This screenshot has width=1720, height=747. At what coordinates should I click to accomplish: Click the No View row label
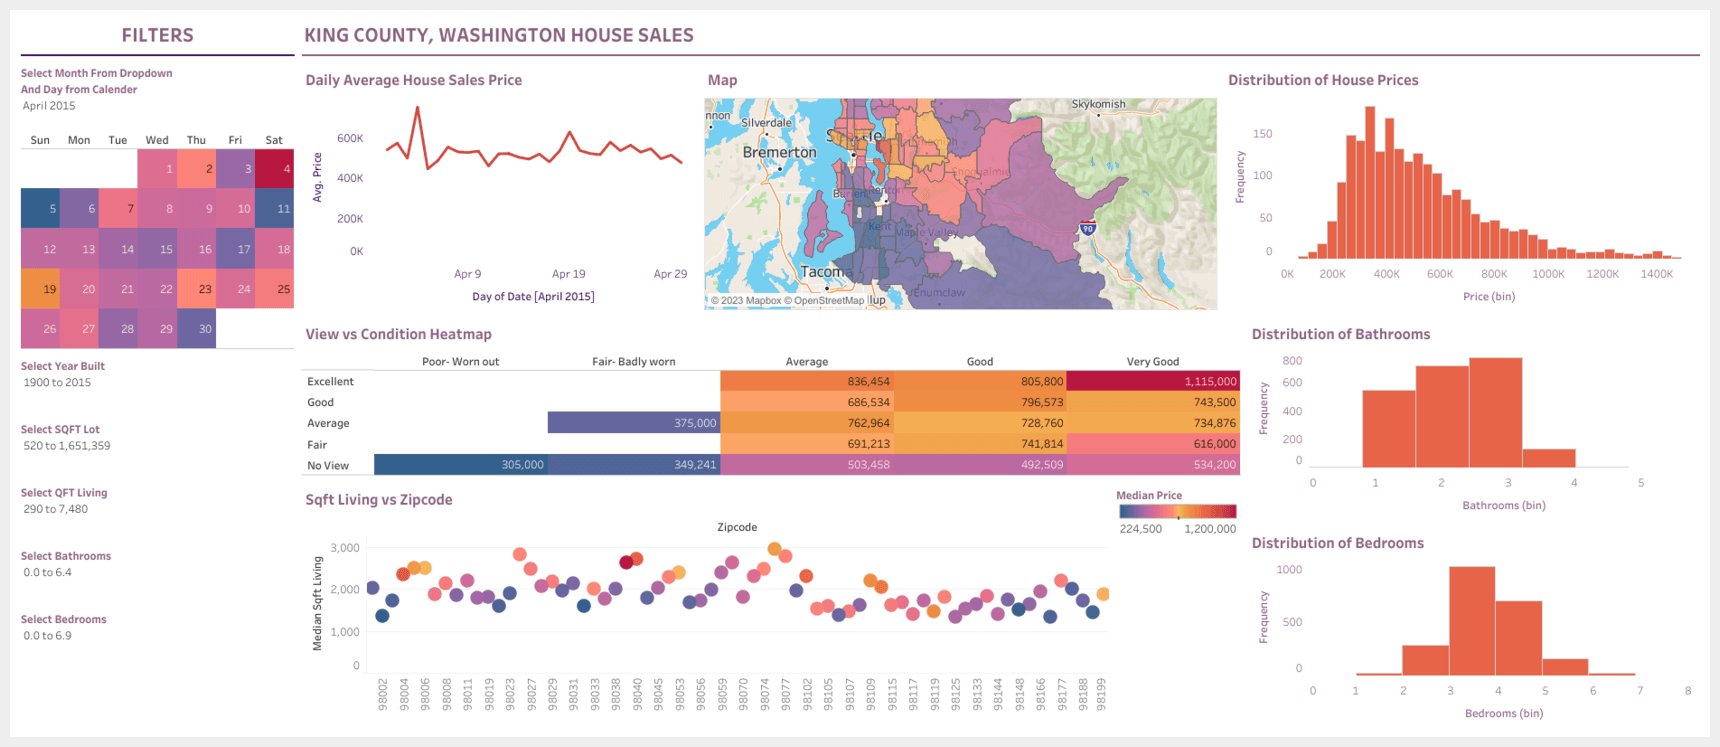point(328,465)
